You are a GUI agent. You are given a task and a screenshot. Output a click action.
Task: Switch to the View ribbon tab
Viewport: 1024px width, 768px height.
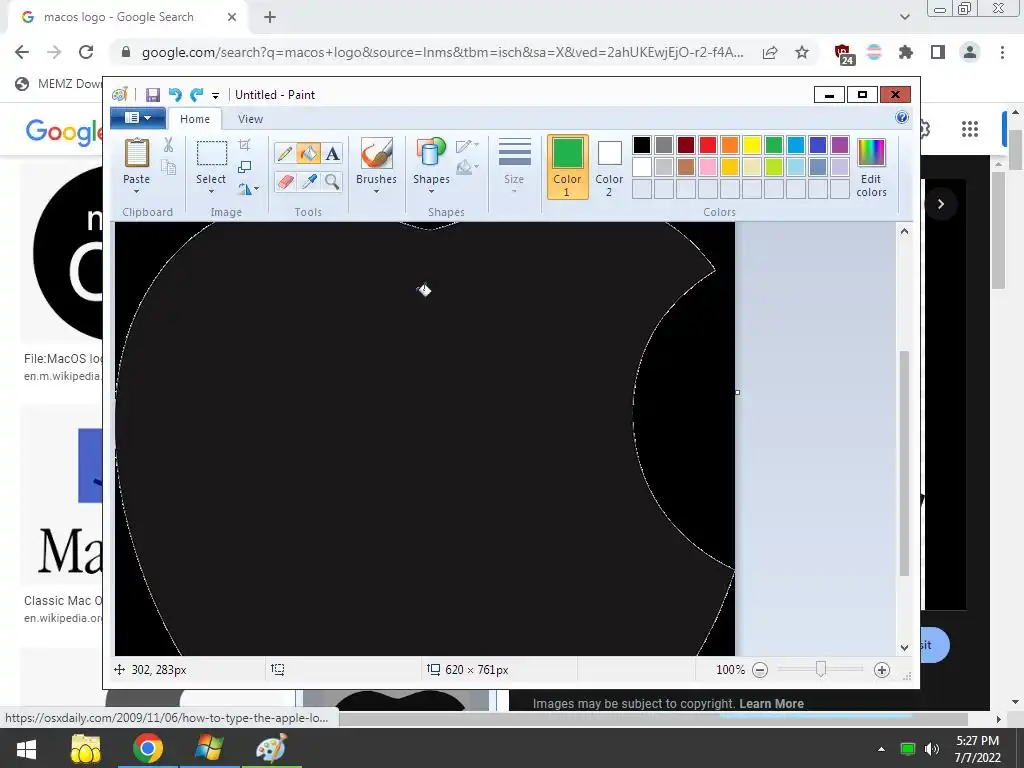click(x=250, y=119)
